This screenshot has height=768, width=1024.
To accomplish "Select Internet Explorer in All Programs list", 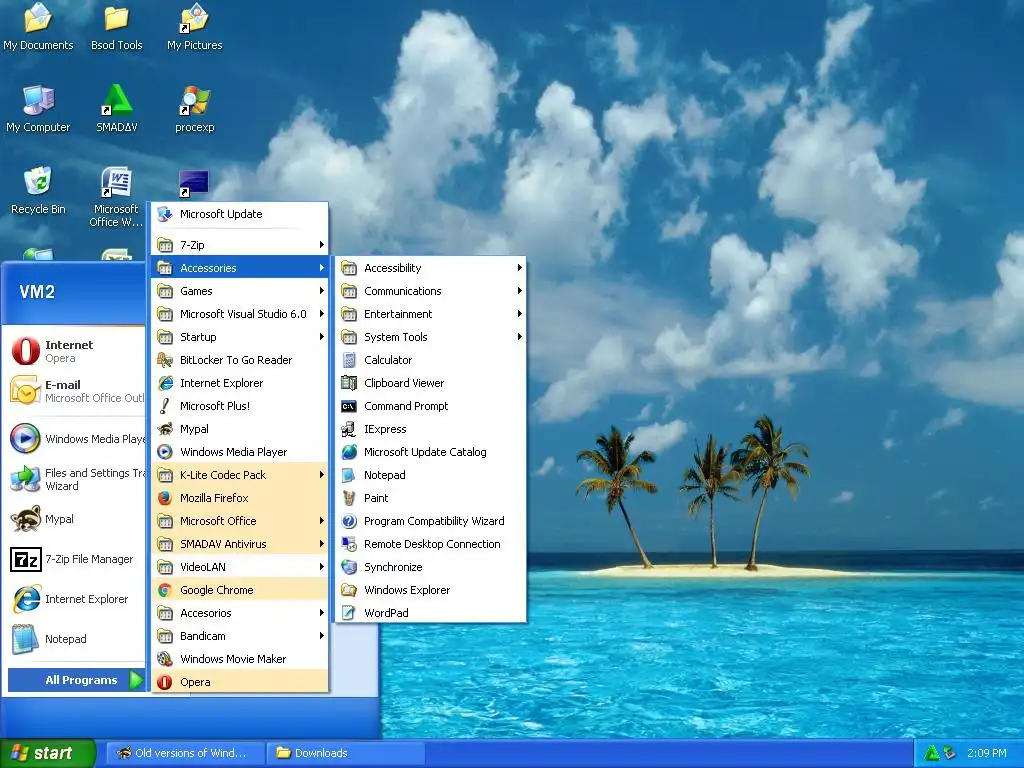I will pos(240,383).
